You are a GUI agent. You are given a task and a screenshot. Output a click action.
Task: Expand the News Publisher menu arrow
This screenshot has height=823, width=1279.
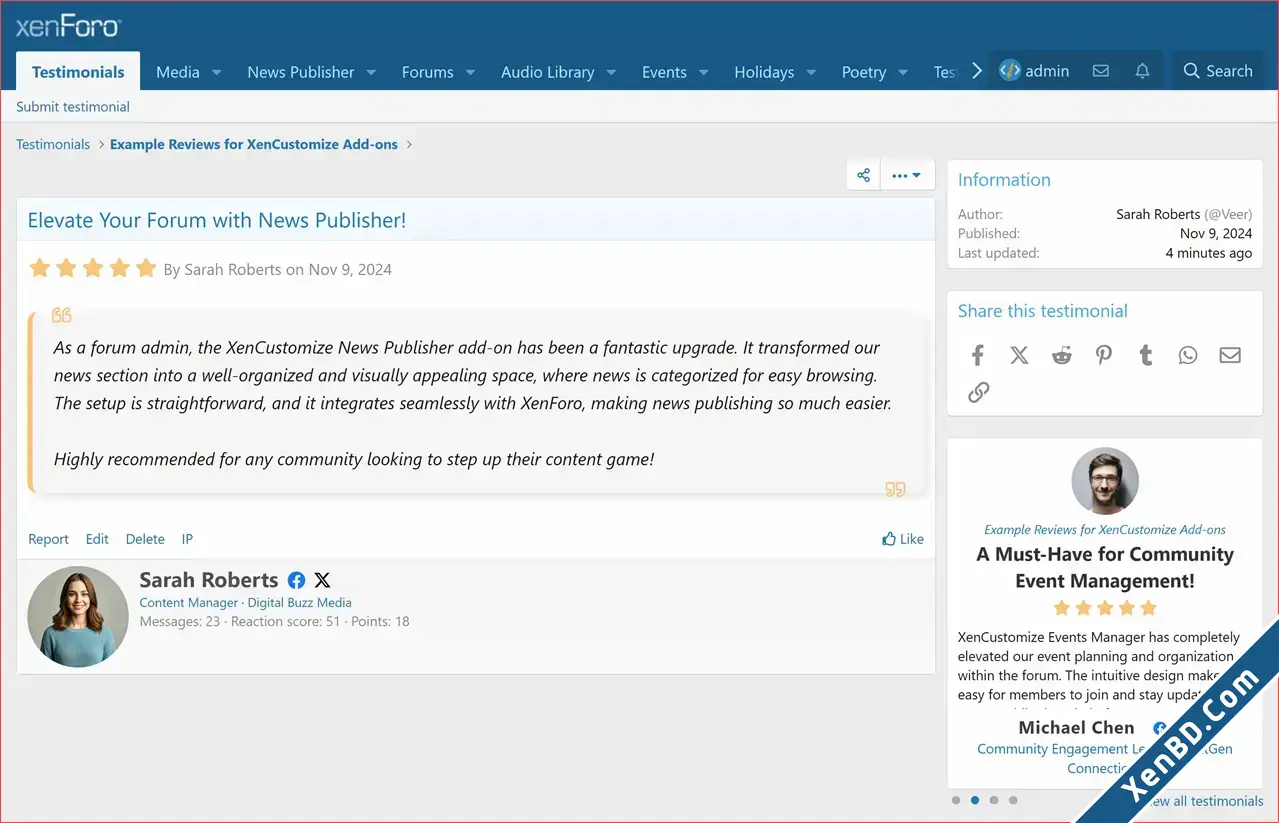(x=371, y=72)
